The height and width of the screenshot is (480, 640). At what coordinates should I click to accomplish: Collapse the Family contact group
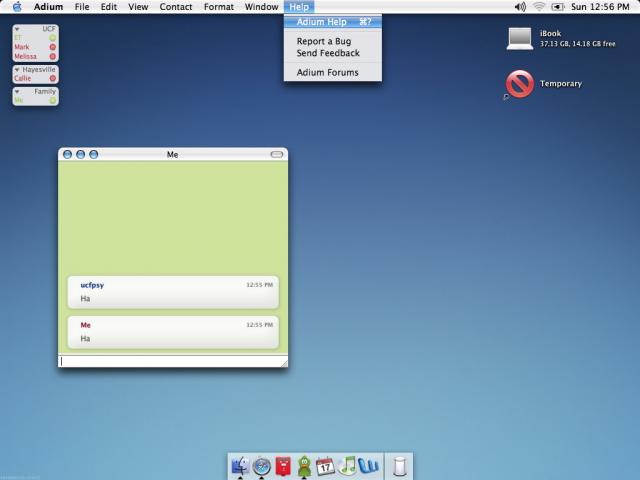pos(17,91)
